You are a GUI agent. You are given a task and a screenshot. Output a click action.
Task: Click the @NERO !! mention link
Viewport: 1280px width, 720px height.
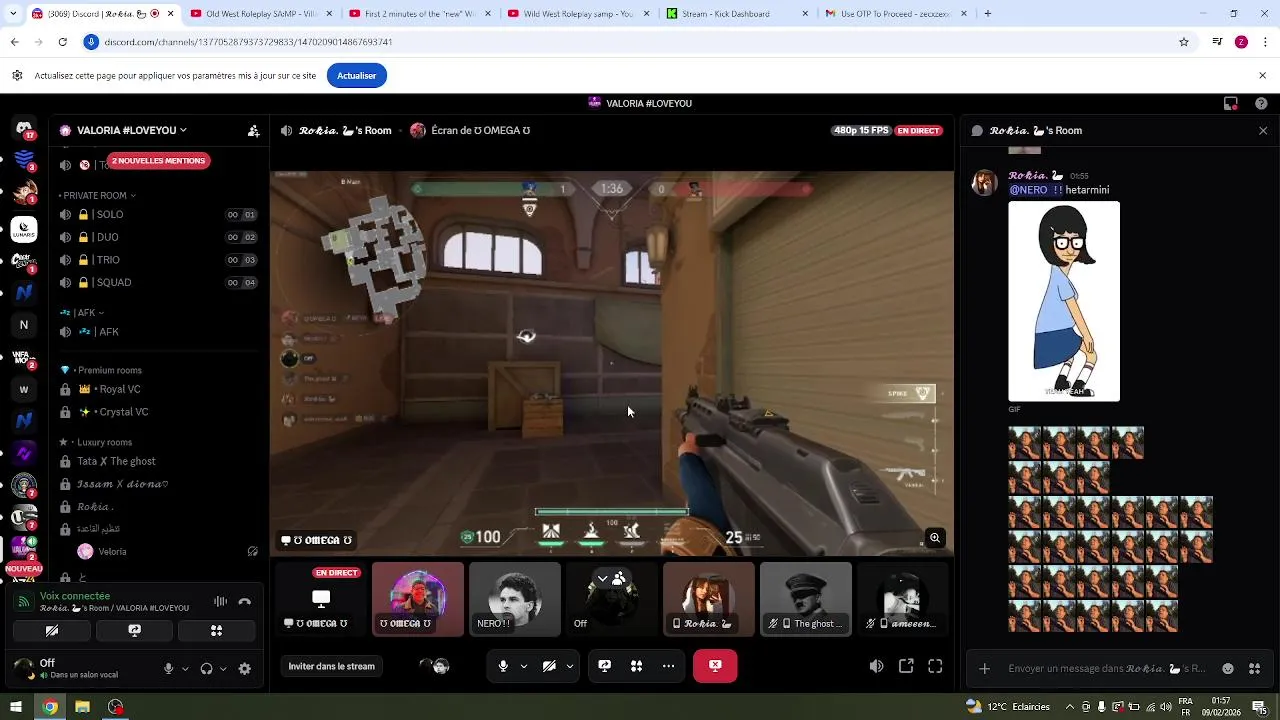click(x=1036, y=190)
